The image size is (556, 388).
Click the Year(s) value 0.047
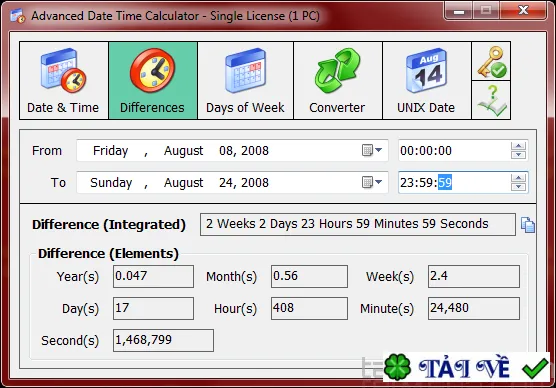click(x=153, y=276)
